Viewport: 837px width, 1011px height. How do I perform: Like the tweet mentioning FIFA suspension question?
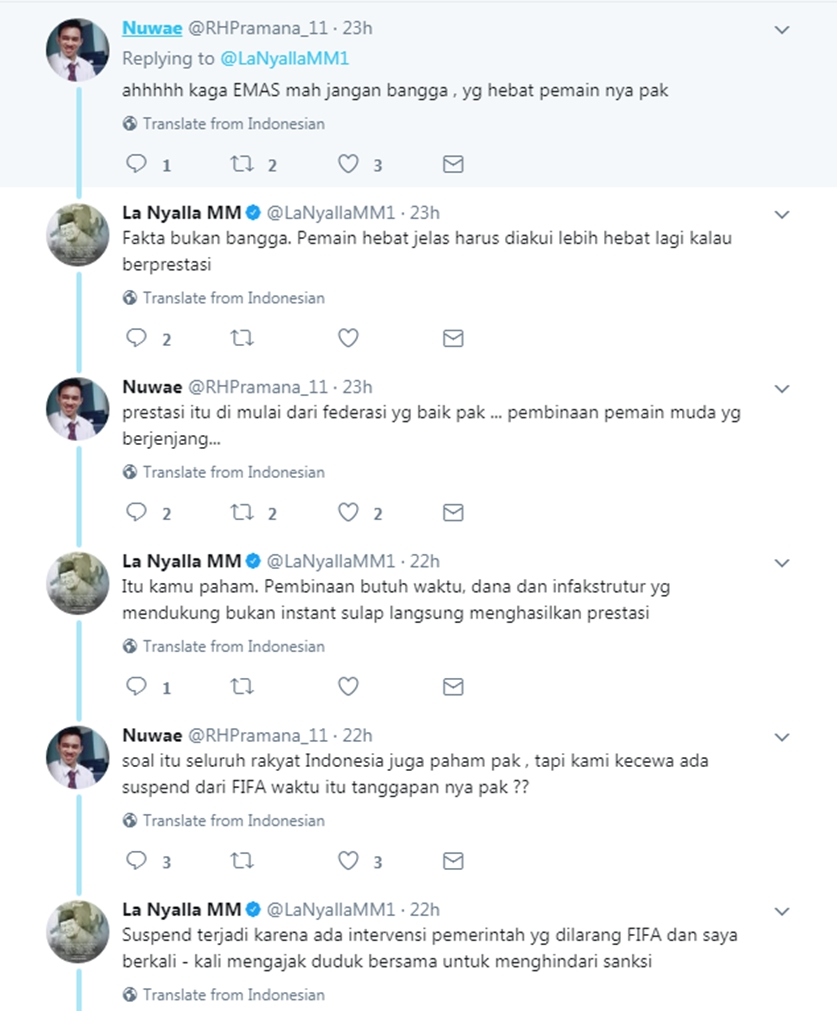348,861
